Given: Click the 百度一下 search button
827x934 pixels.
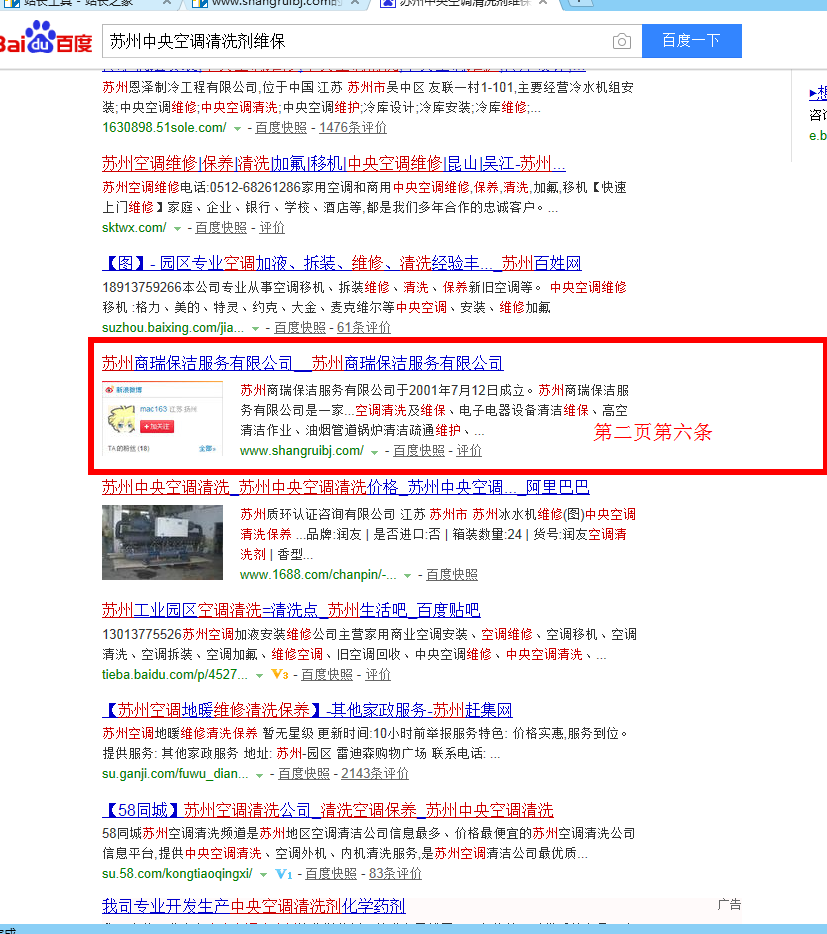Looking at the screenshot, I should pos(692,41).
